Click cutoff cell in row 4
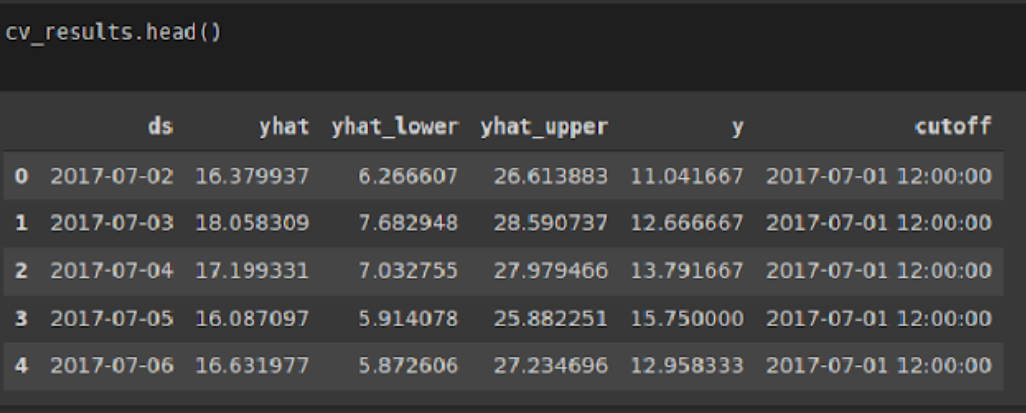Viewport: 1026px width, 413px height. [879, 365]
